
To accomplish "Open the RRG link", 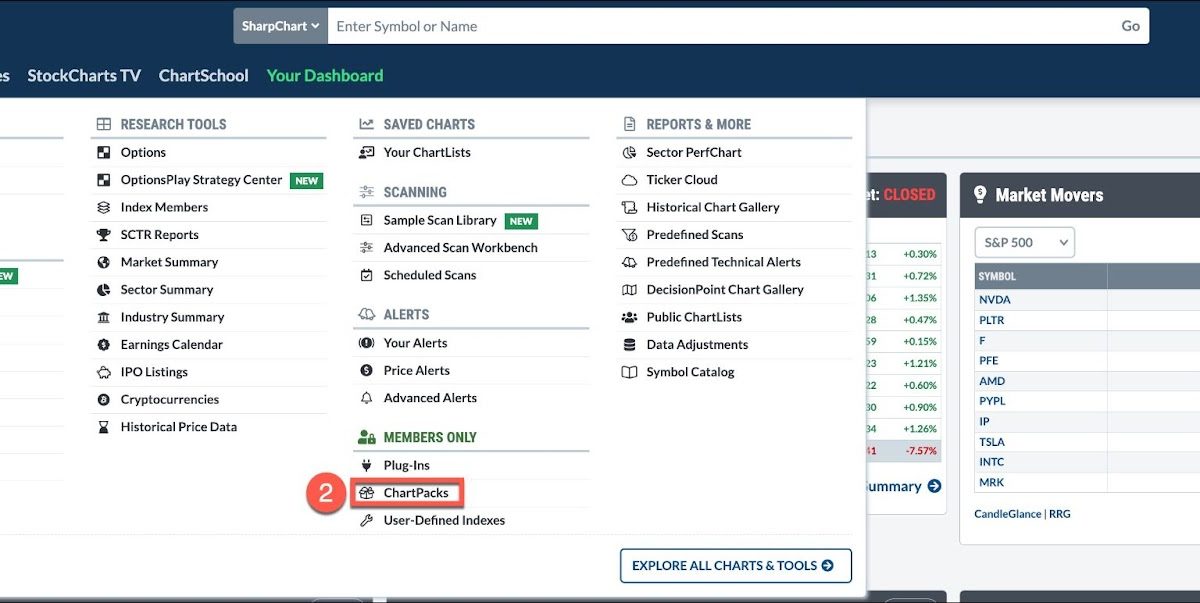I will pos(1060,514).
